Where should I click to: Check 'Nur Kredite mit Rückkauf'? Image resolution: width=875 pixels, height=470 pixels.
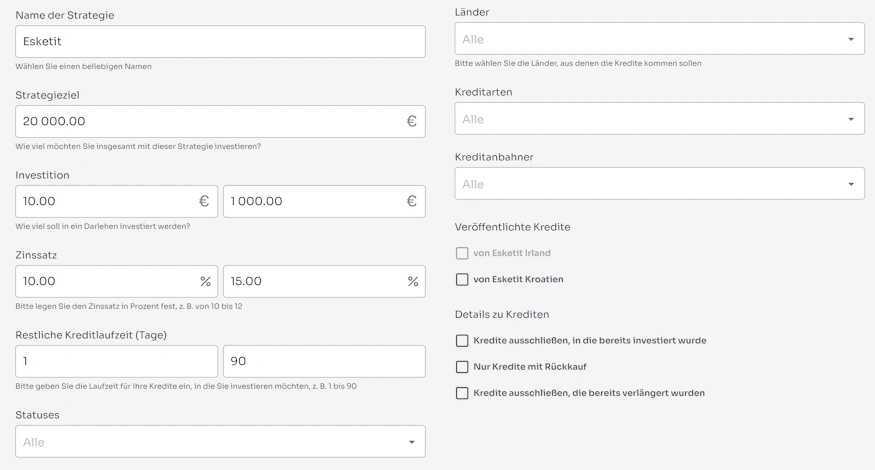462,367
